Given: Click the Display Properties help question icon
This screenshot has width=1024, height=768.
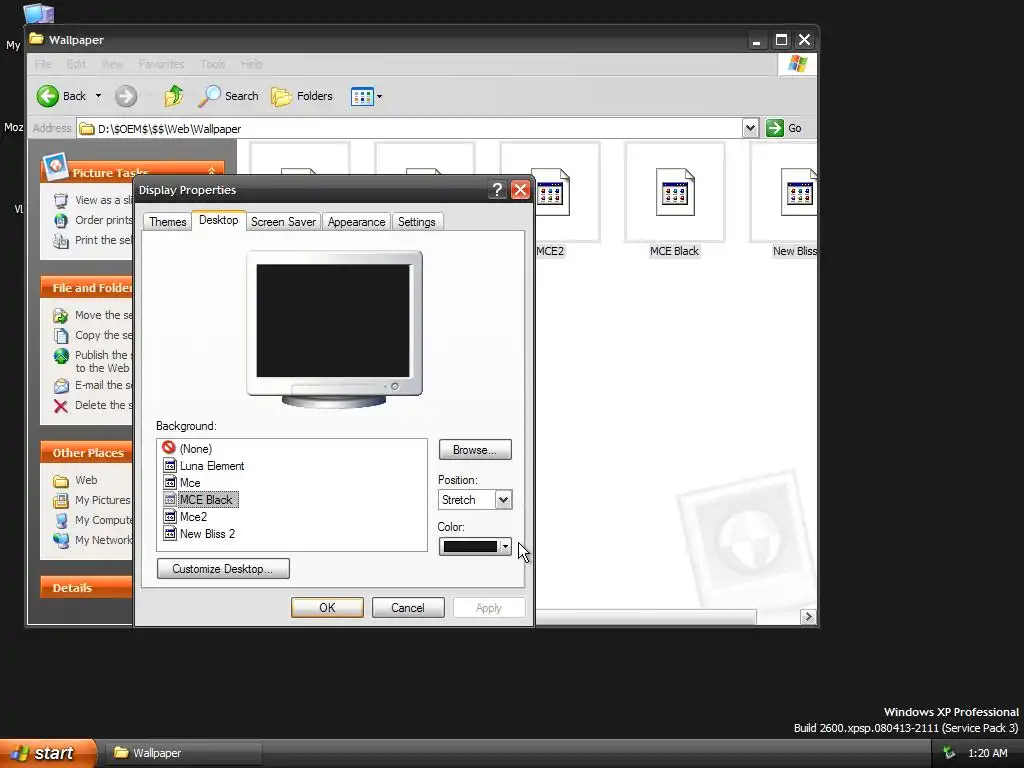Looking at the screenshot, I should (497, 190).
